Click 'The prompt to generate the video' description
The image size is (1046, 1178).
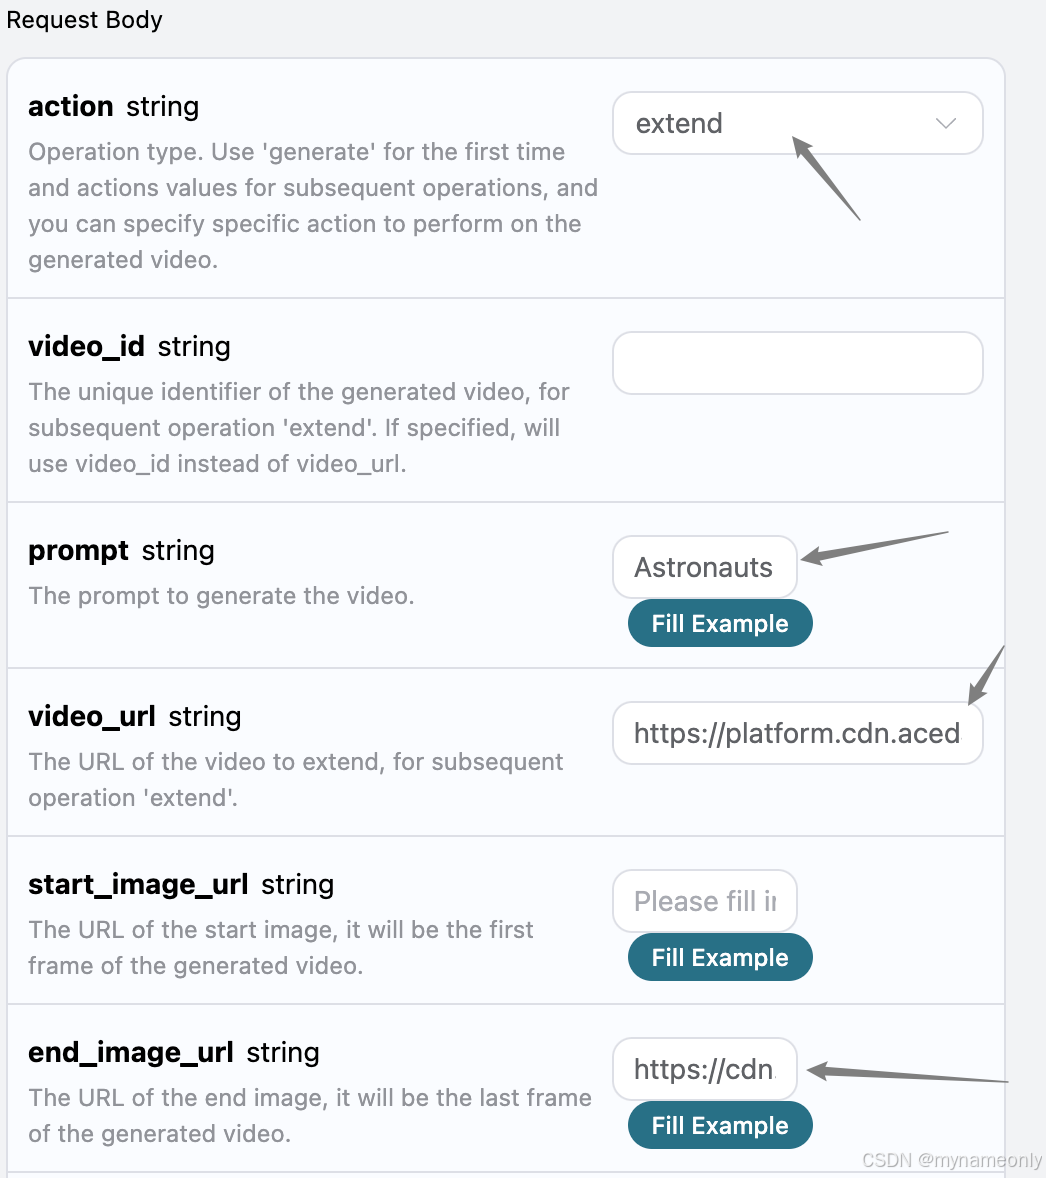pos(221,596)
